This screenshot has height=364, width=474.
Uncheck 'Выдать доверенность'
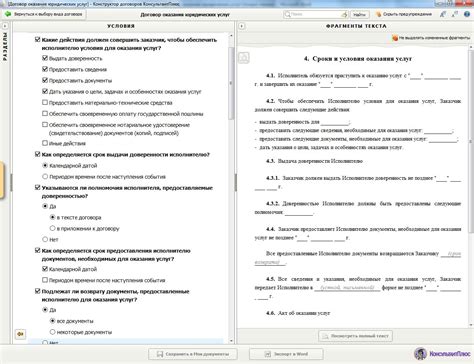tap(45, 58)
